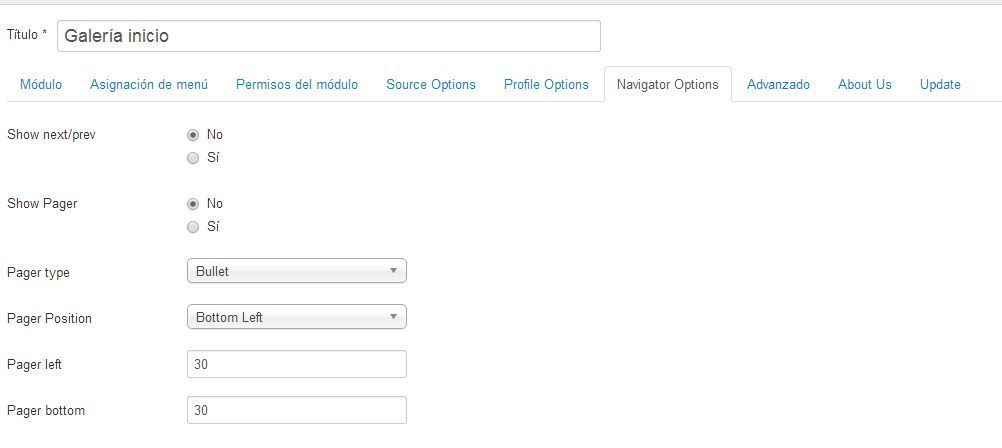Screen dimensions: 1002x448
Task: Open the Advanzado tab
Action: point(778,84)
